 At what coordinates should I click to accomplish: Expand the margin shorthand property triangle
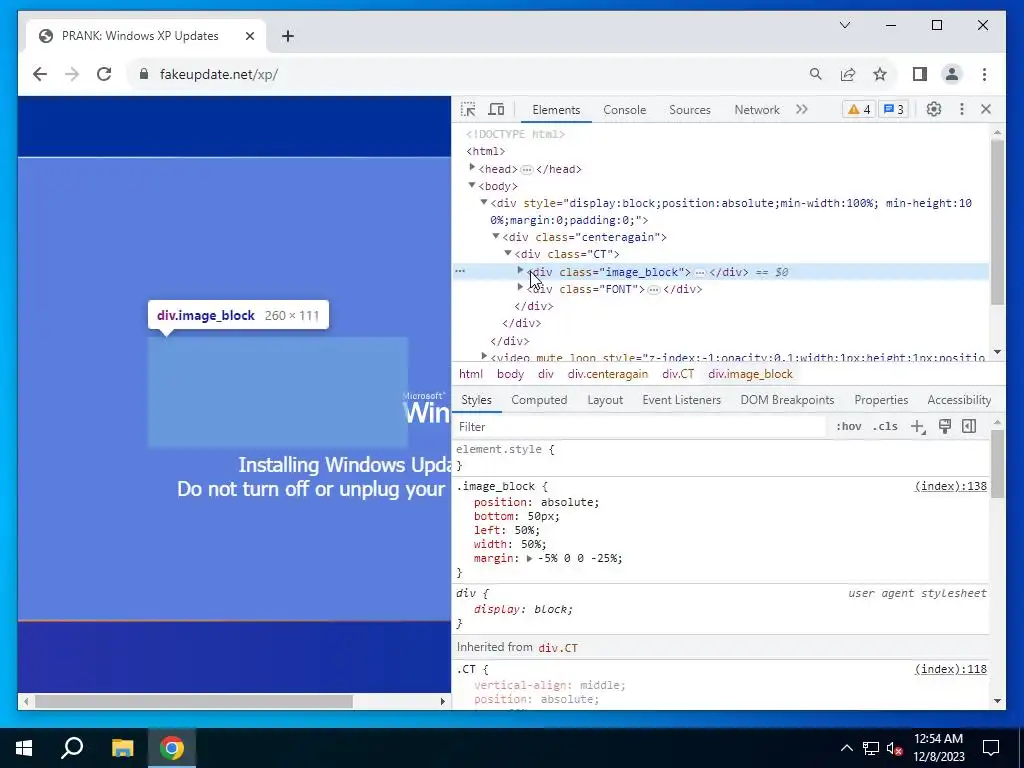pos(530,558)
